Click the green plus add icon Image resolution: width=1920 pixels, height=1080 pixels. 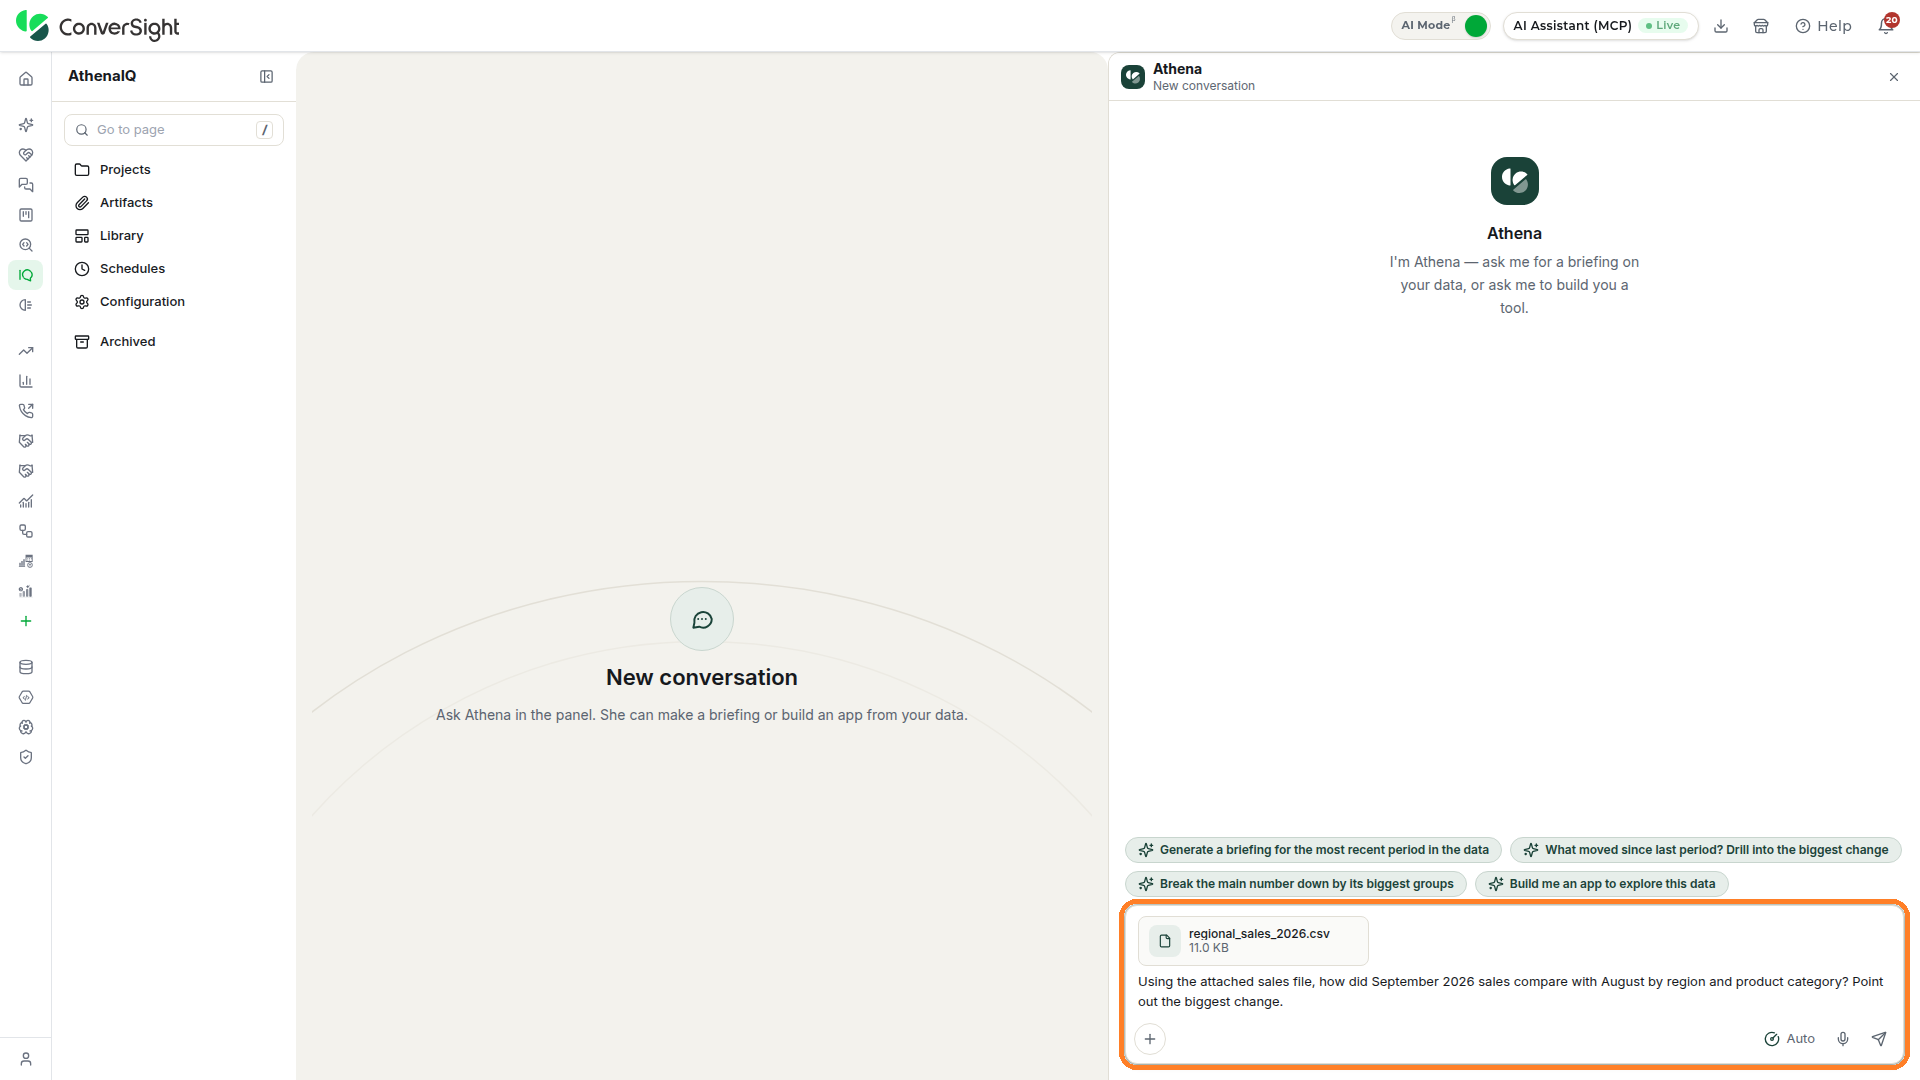point(26,621)
